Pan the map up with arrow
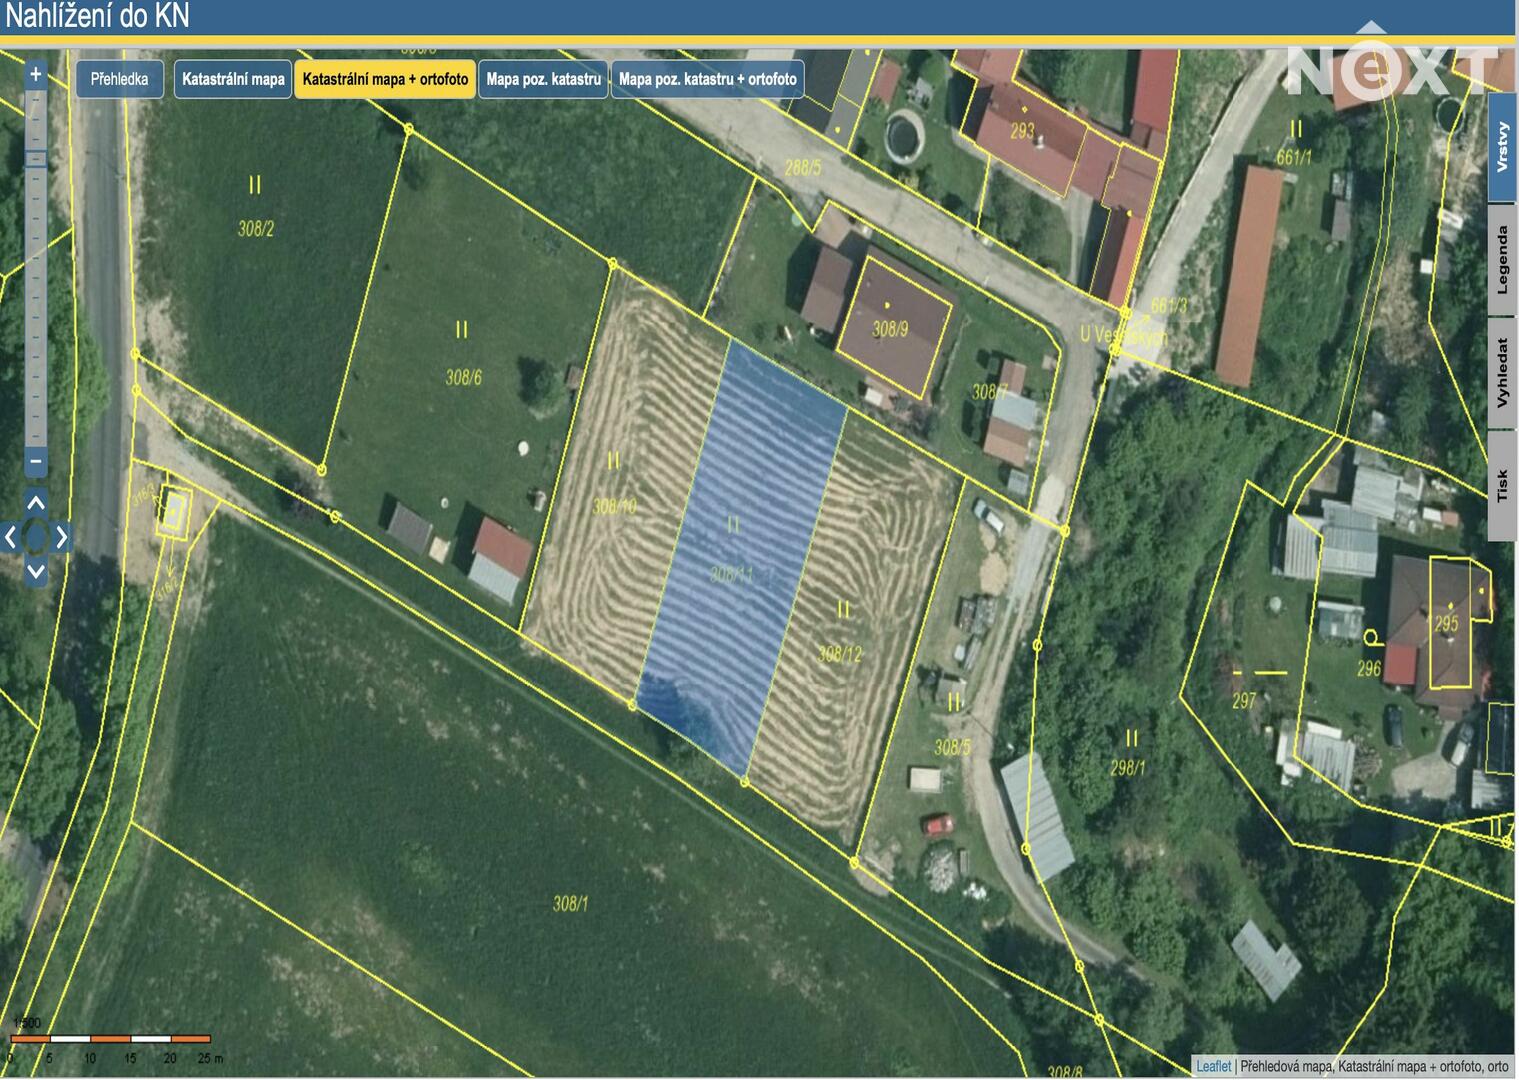1519x1080 pixels. click(36, 503)
